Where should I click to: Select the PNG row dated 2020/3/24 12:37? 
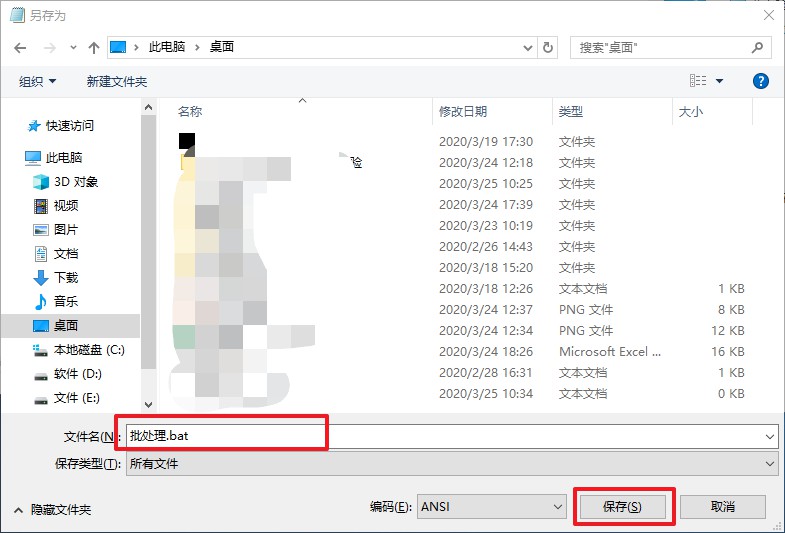click(x=461, y=310)
